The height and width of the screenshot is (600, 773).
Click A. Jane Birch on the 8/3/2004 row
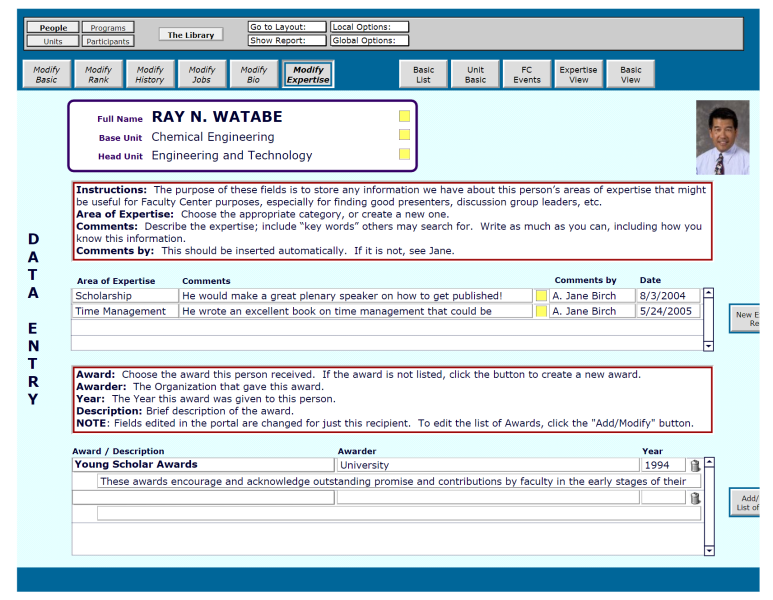(592, 296)
